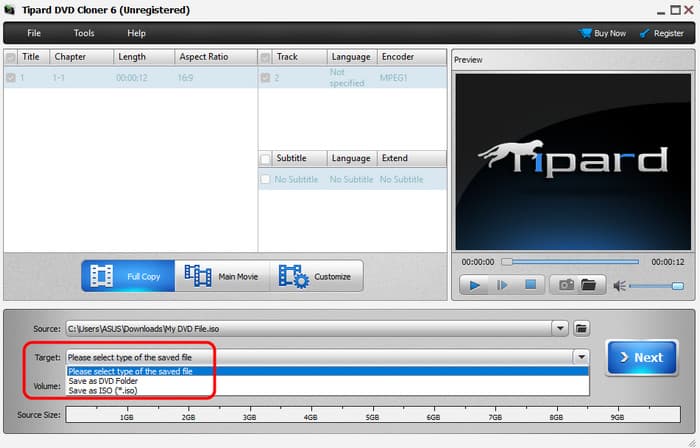Screen dimensions: 700x448
Task: Mute the preview with the speaker icon
Action: point(619,286)
